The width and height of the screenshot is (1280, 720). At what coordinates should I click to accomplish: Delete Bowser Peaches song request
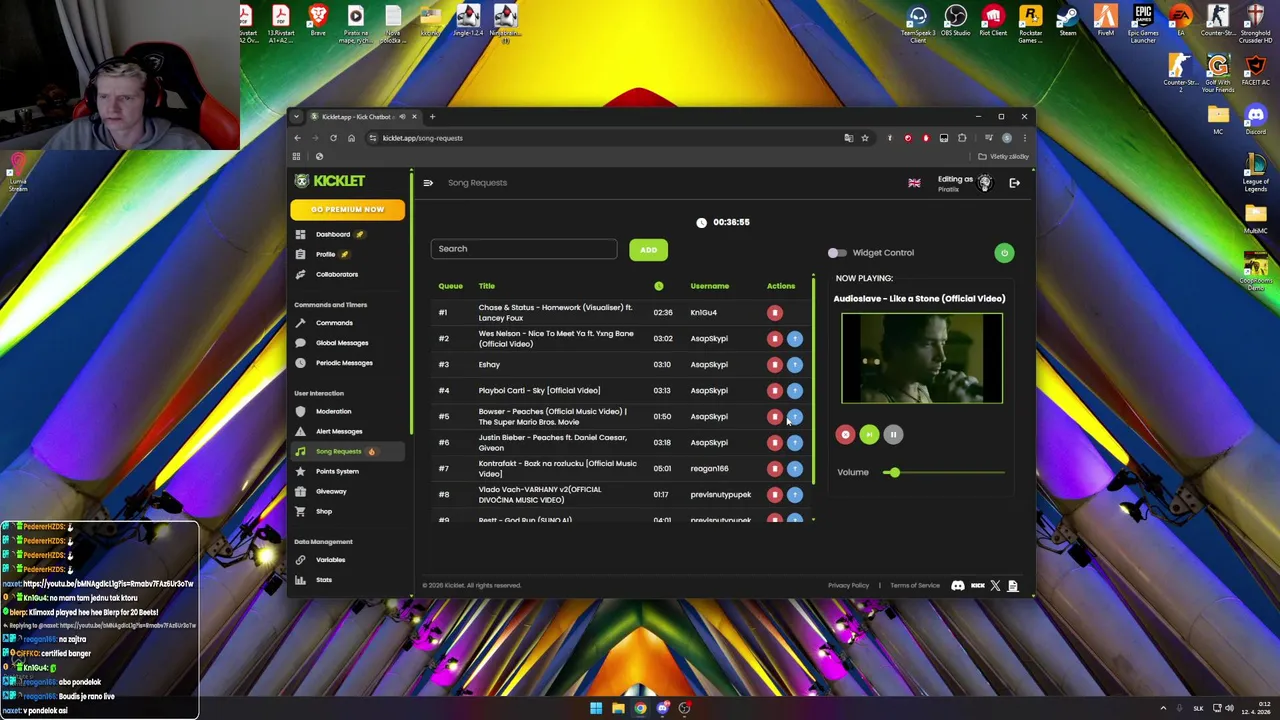click(x=774, y=416)
